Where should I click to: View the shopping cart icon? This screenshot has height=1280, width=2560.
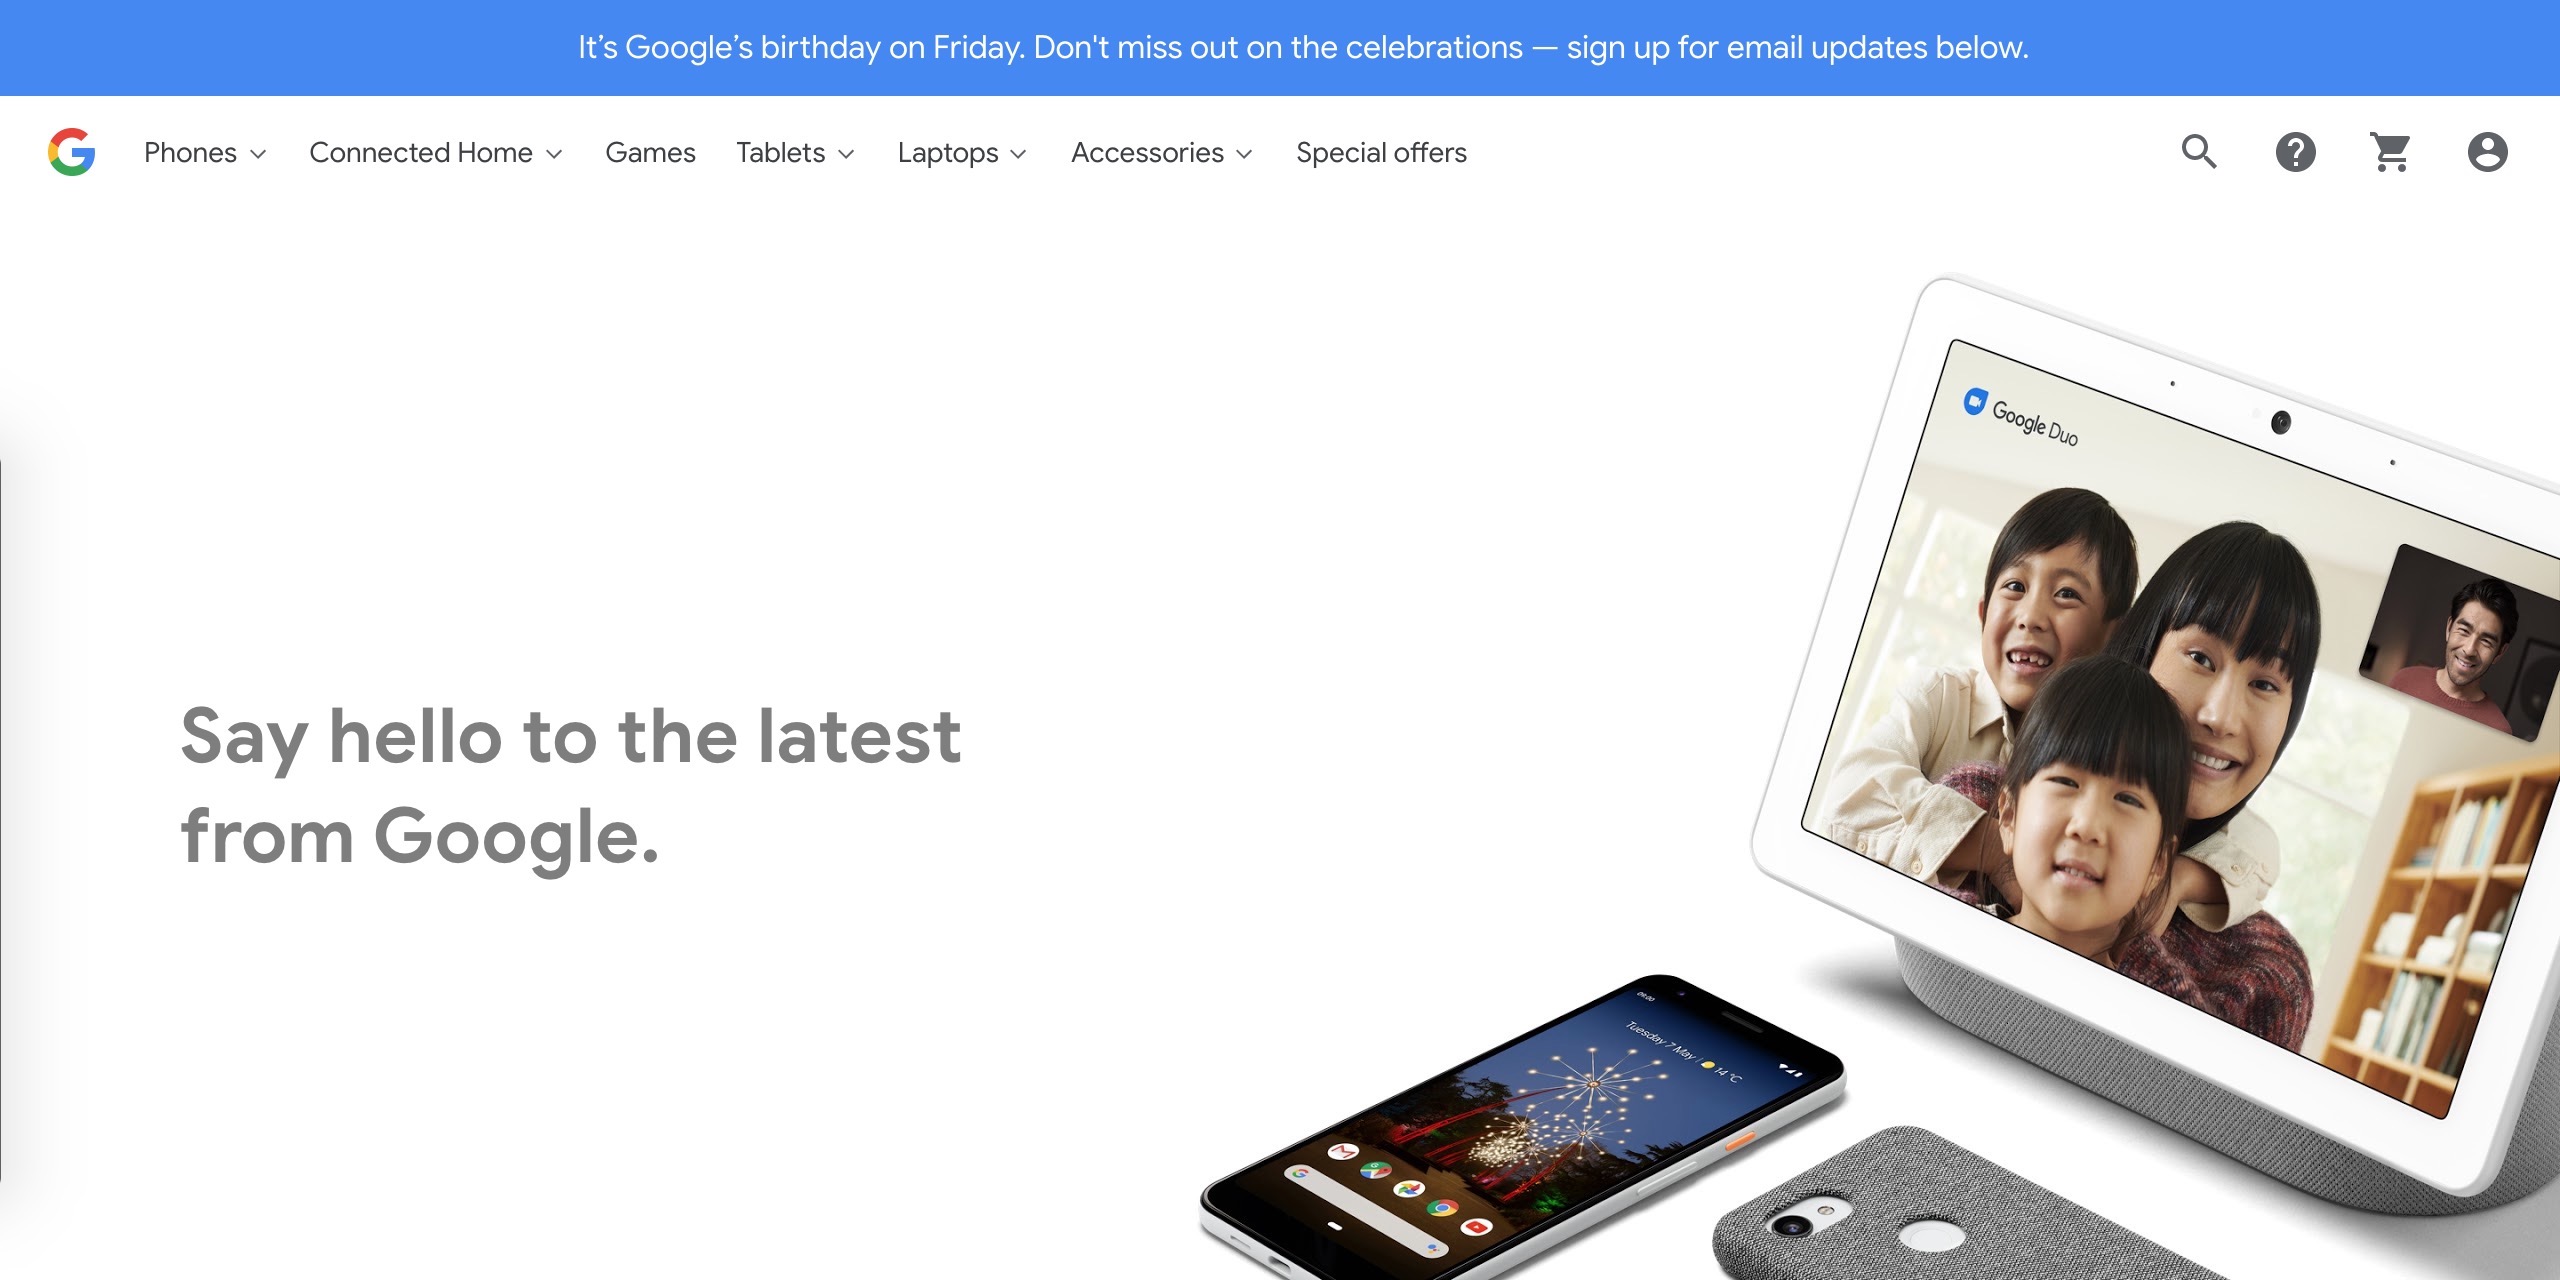(2391, 152)
